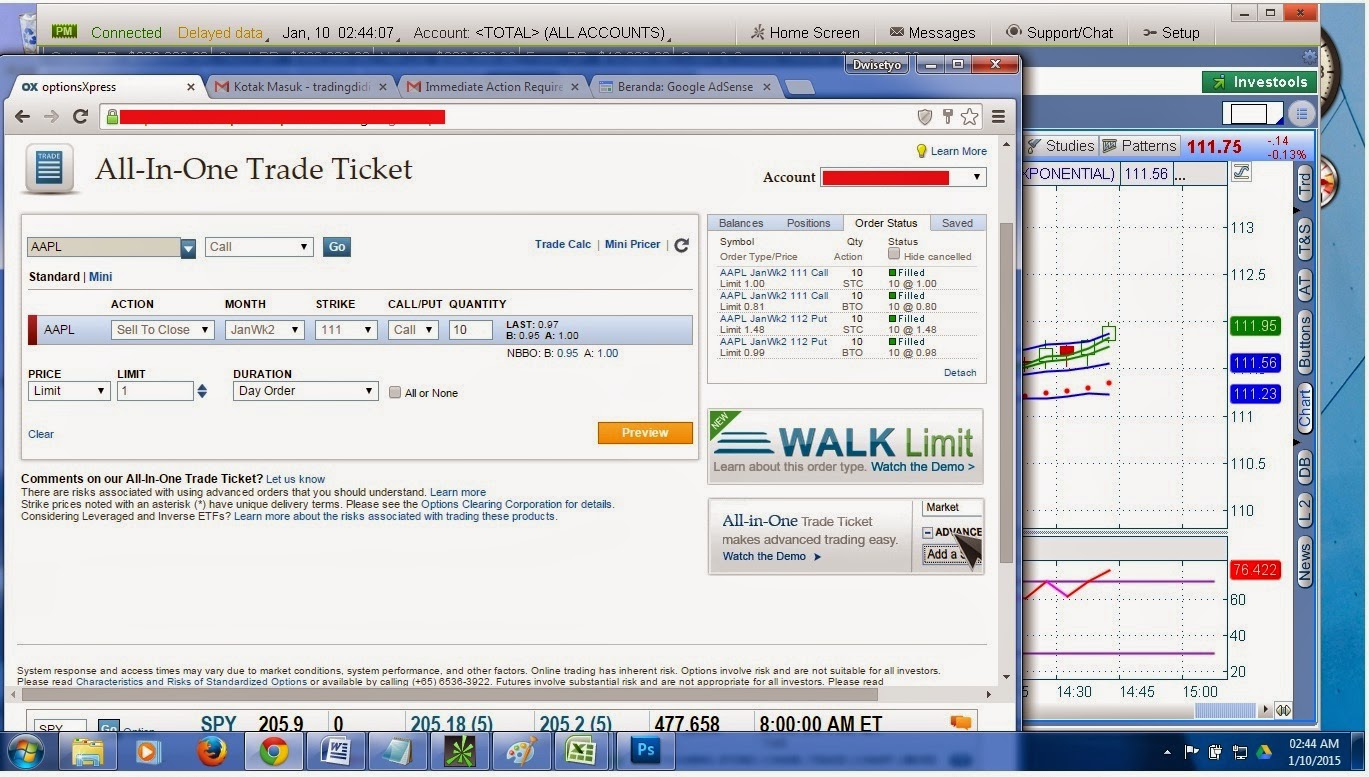Open Support/Chat in platform top bar

pyautogui.click(x=1059, y=32)
